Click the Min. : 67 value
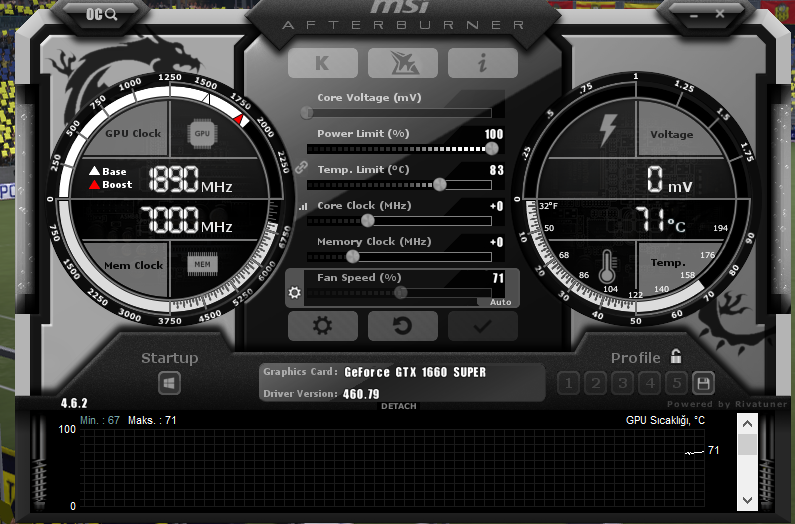The width and height of the screenshot is (795, 524). coord(100,420)
